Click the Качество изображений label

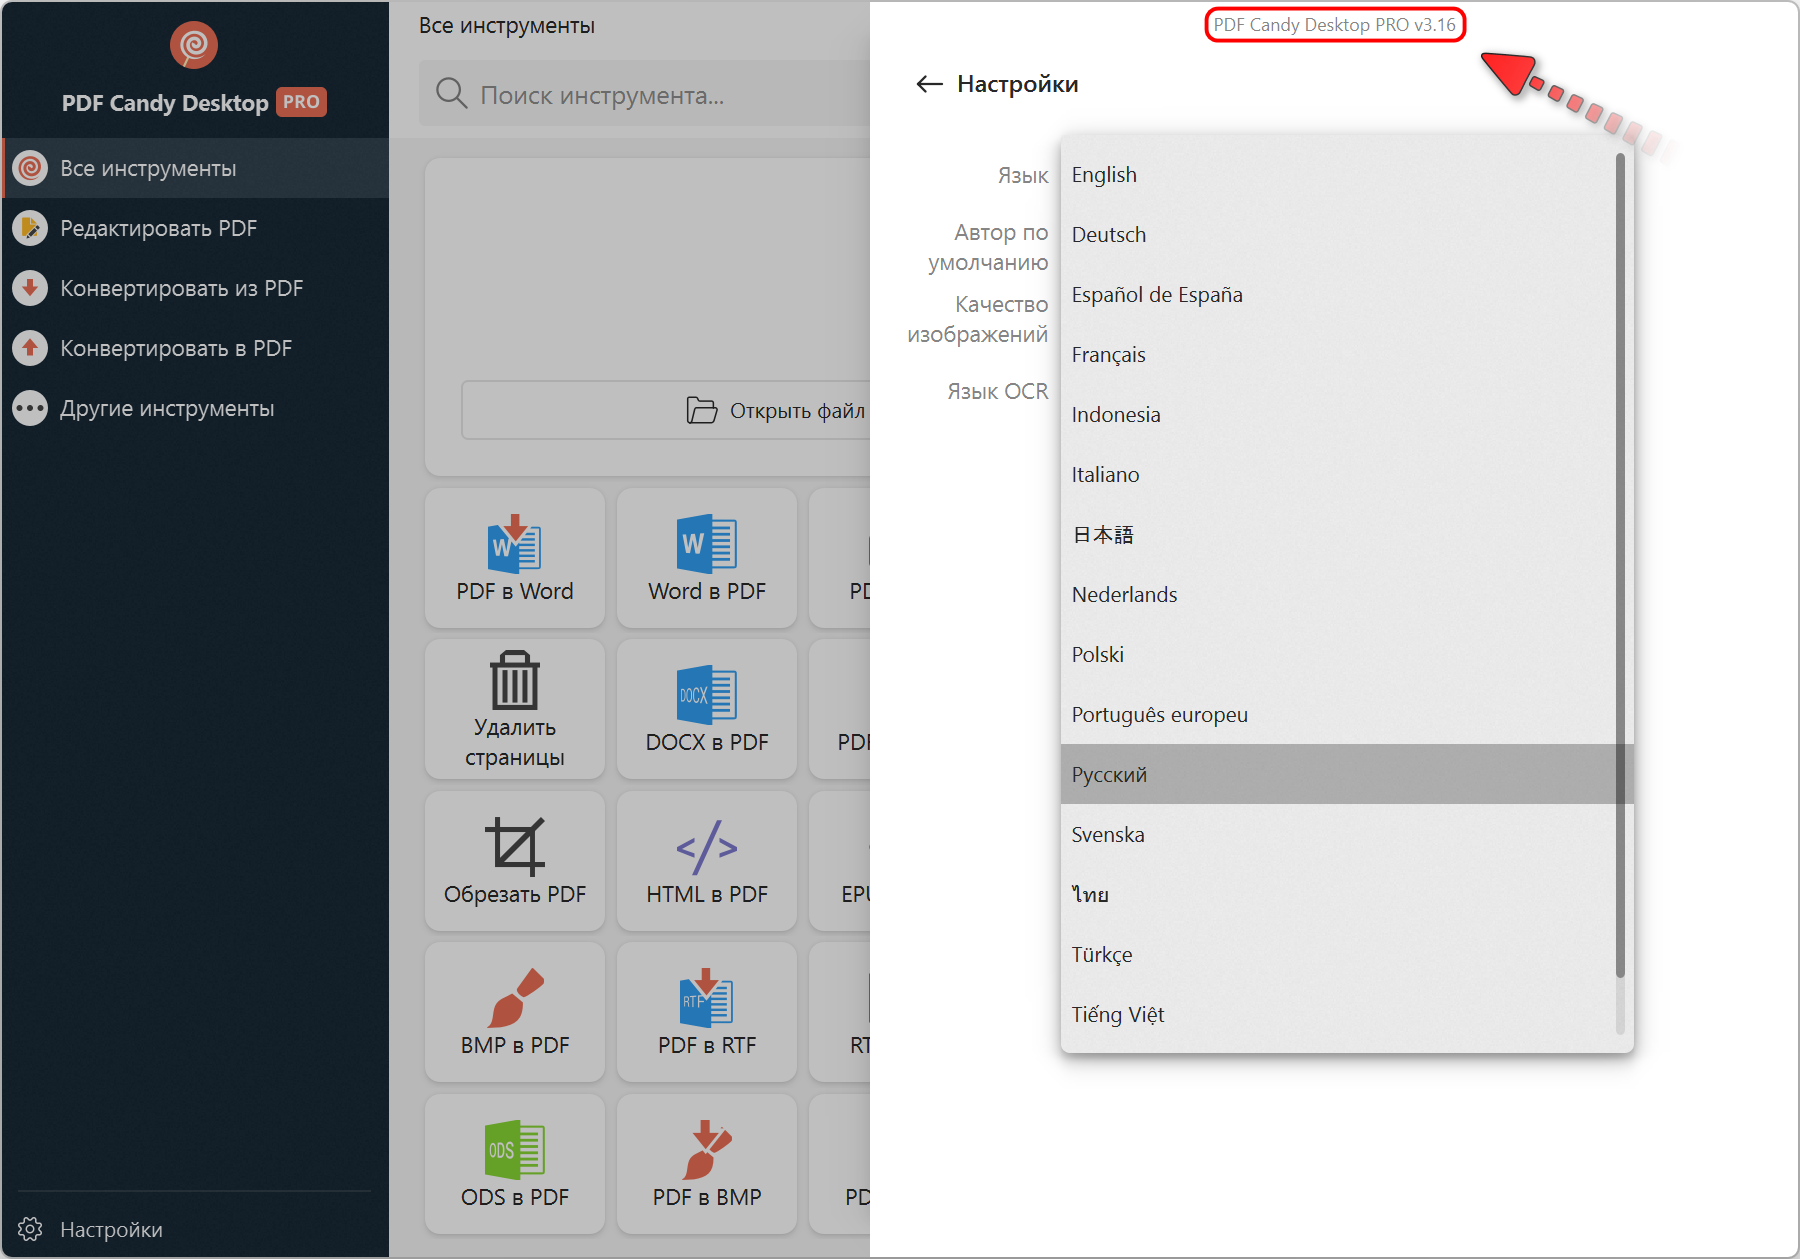(978, 319)
